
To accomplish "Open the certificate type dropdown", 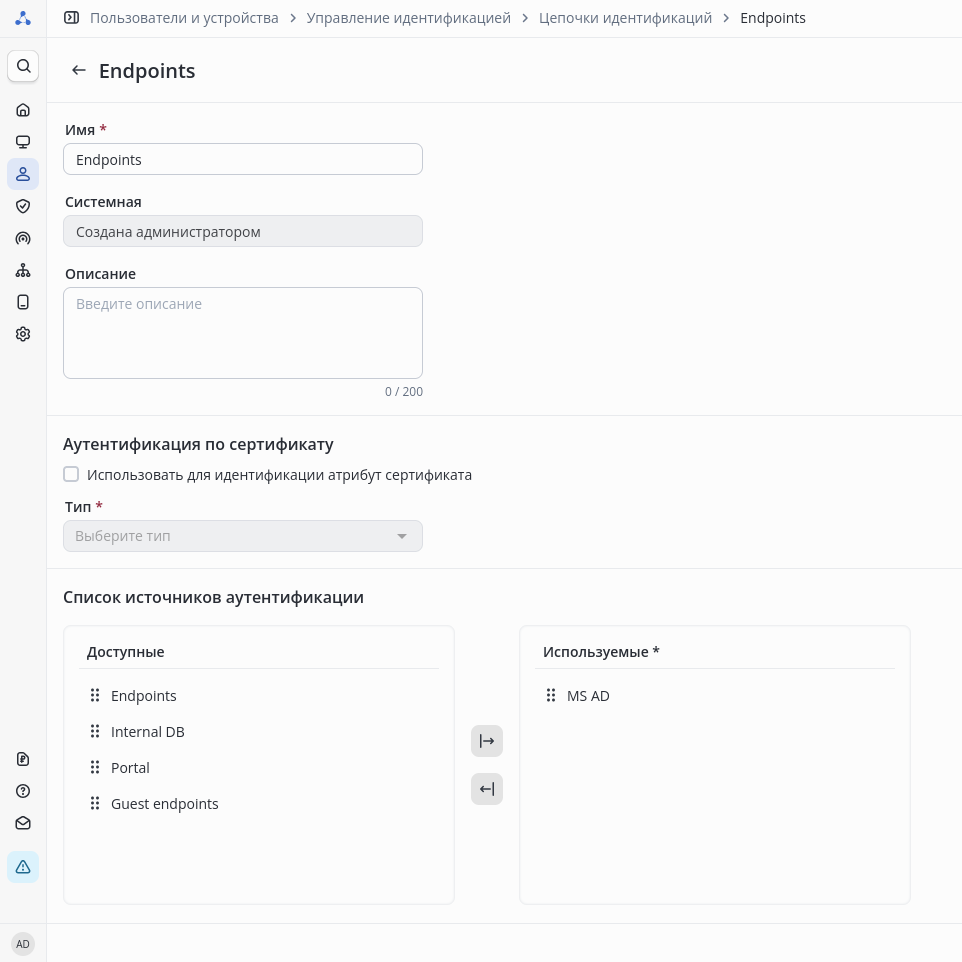I will 243,536.
